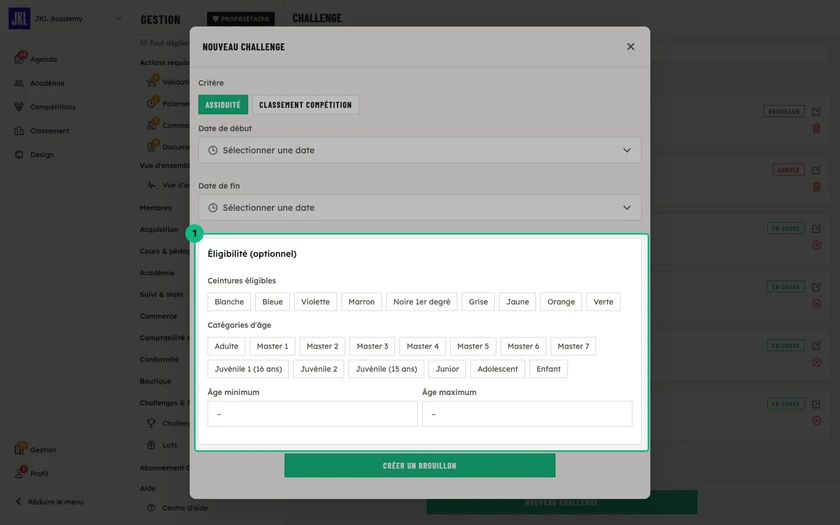This screenshot has height=525, width=840.
Task: Click the Challenges trophy icon in Gestion menu
Action: pyautogui.click(x=152, y=423)
